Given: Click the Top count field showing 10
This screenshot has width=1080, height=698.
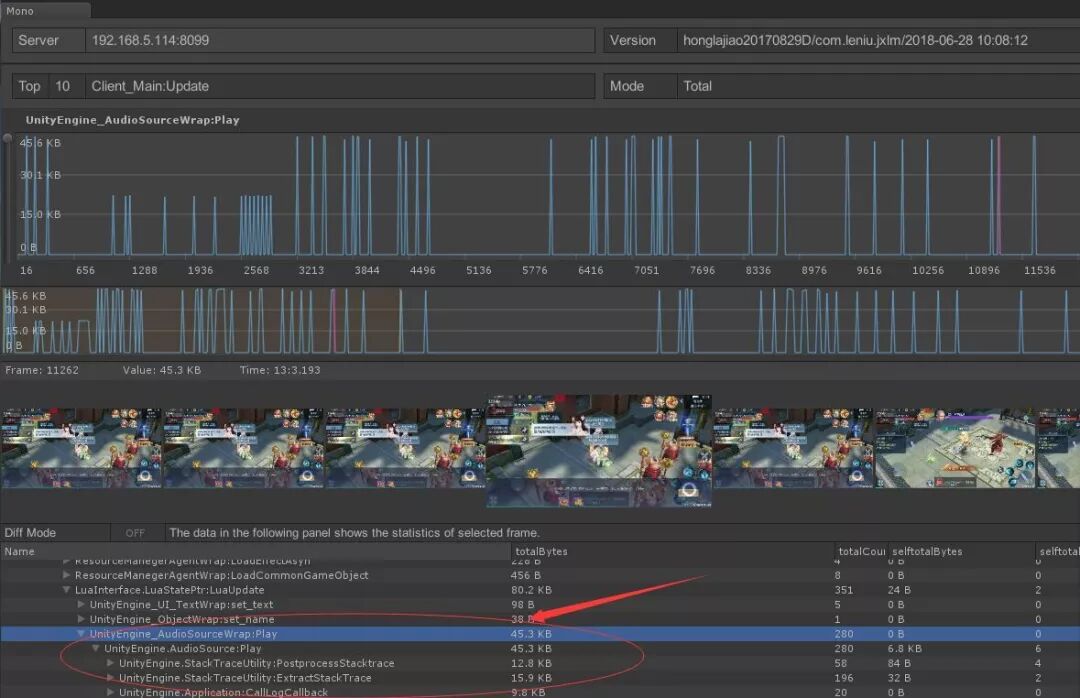Looking at the screenshot, I should click(63, 86).
